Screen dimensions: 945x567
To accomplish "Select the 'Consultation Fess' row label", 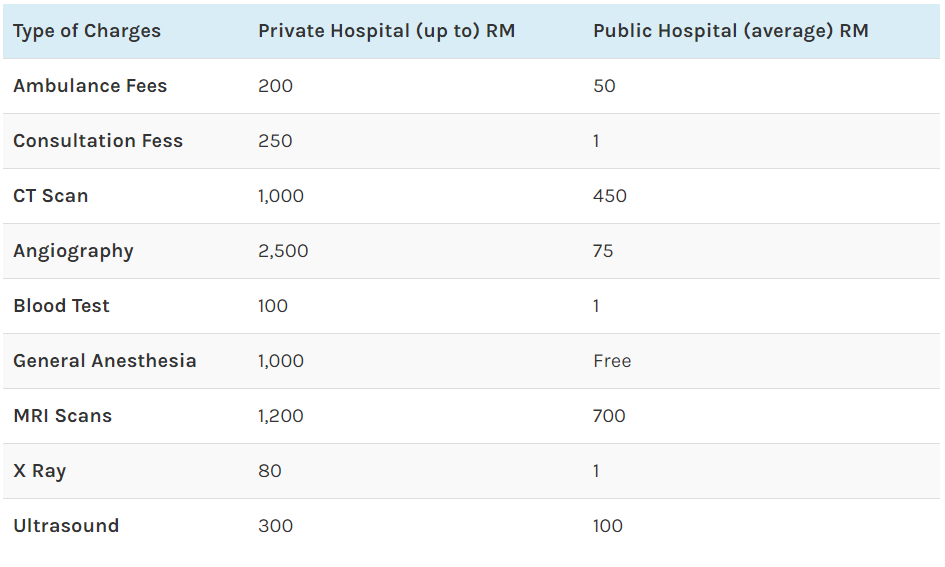I will 98,141.
